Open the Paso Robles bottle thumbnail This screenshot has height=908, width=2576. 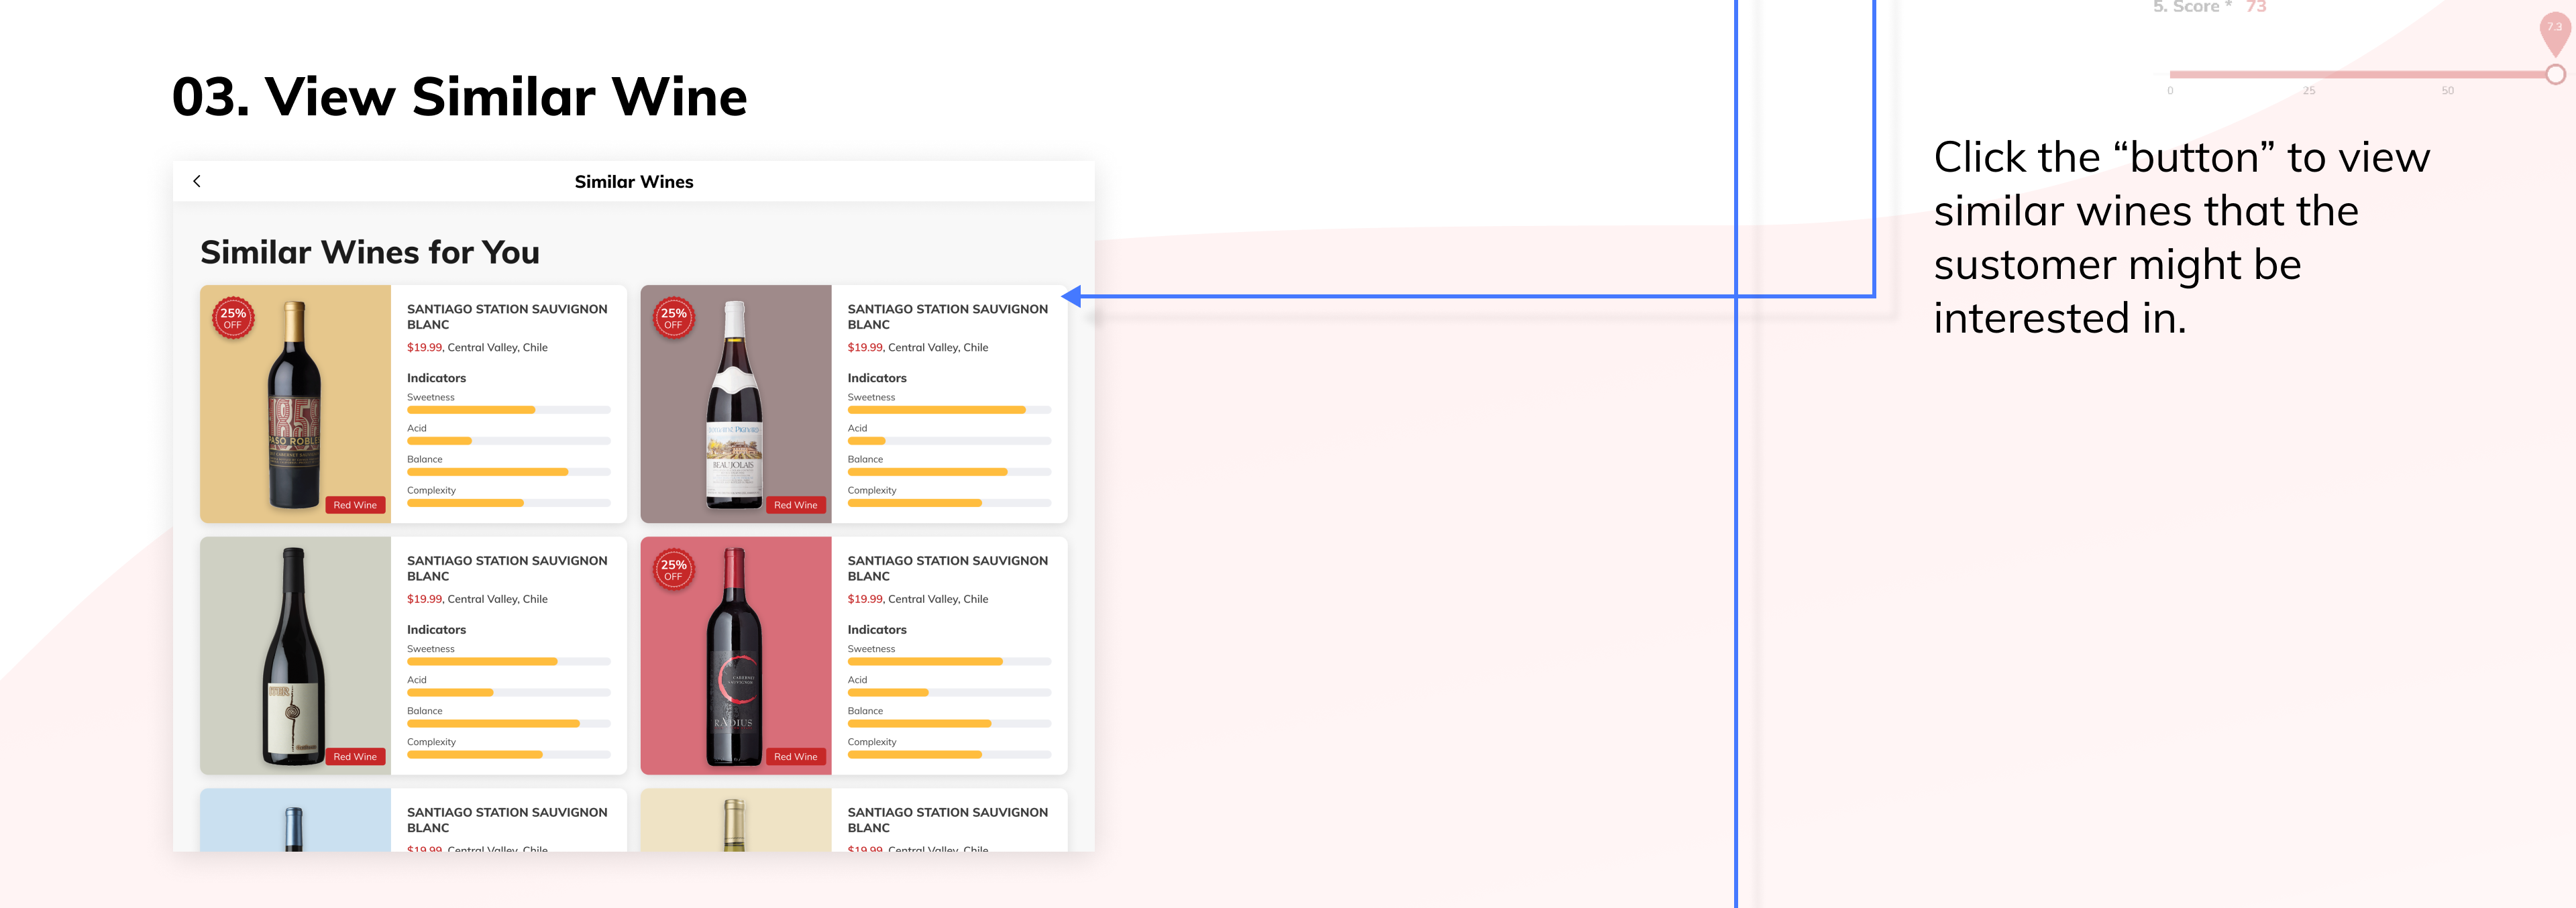pos(295,404)
